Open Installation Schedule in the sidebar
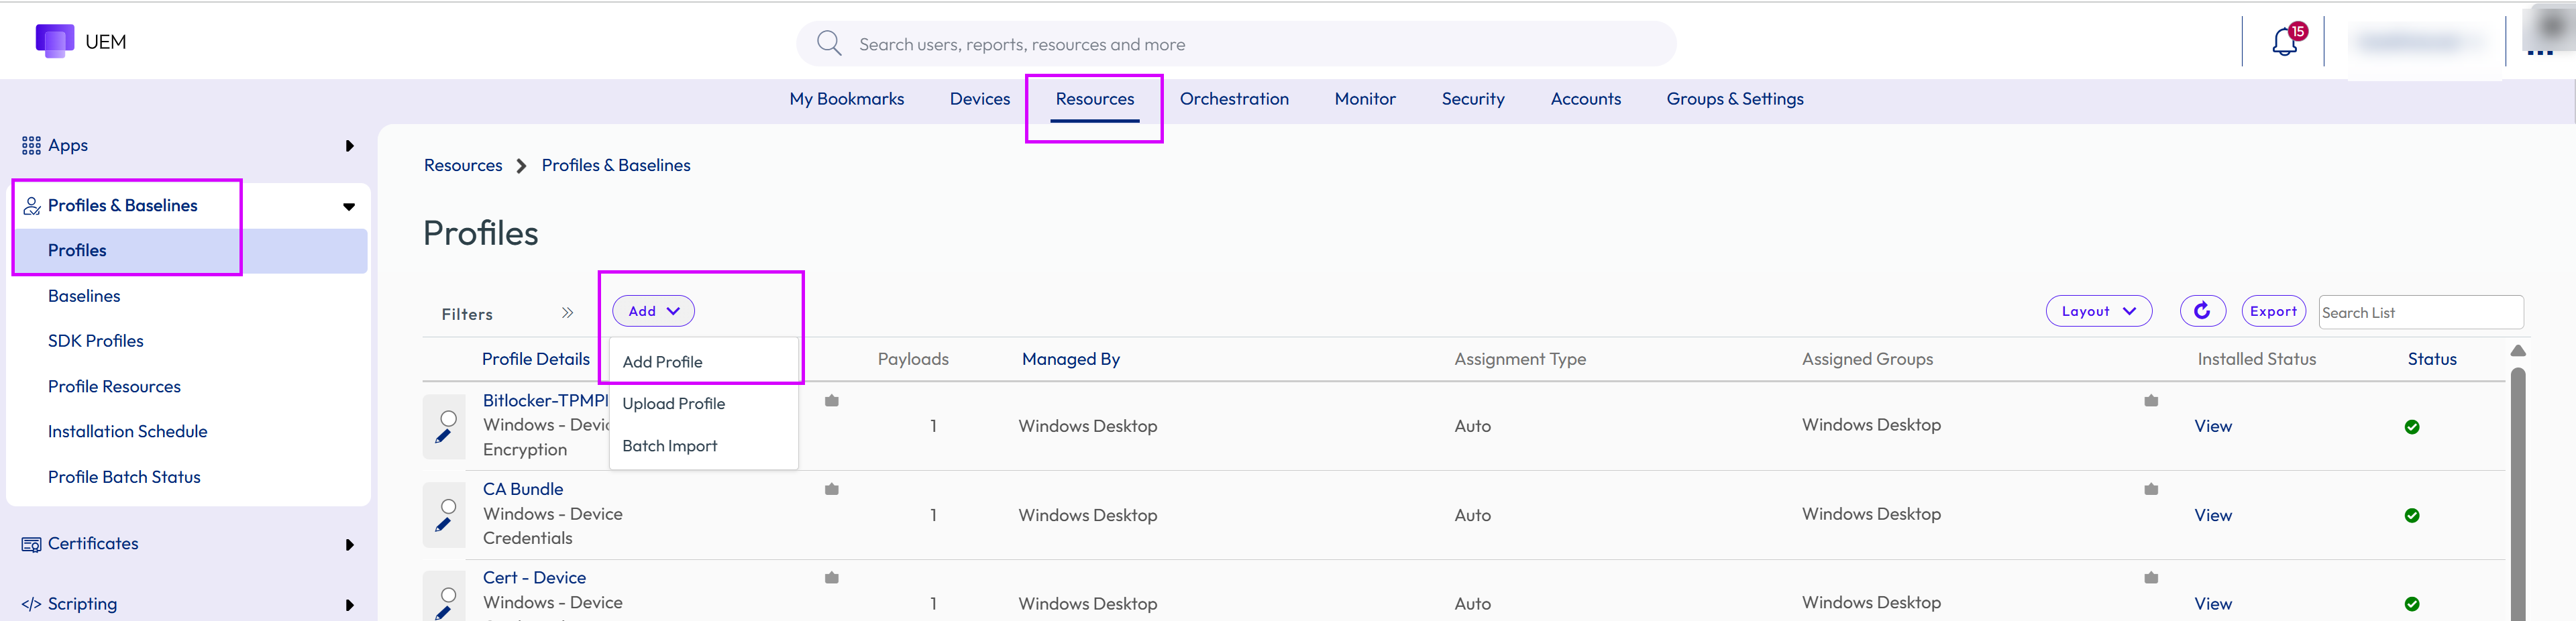 [128, 432]
